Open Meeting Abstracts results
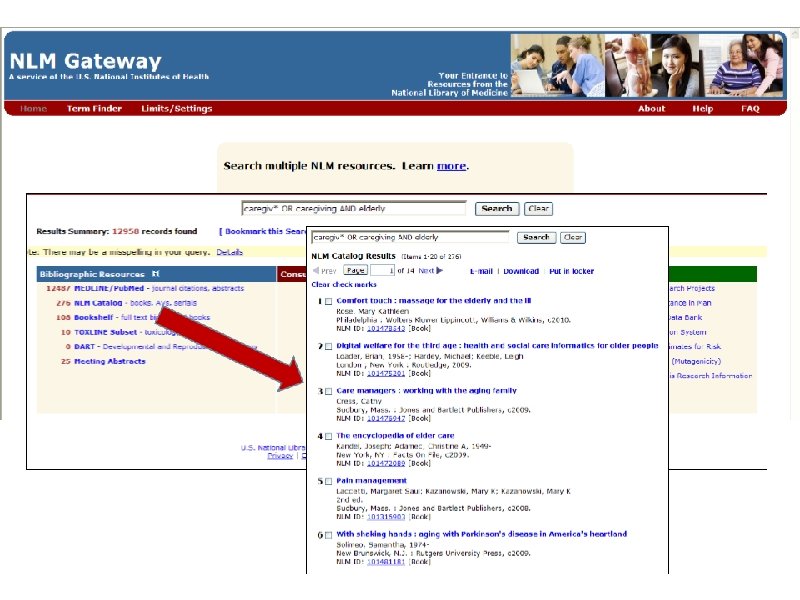The height and width of the screenshot is (600, 800). click(110, 361)
